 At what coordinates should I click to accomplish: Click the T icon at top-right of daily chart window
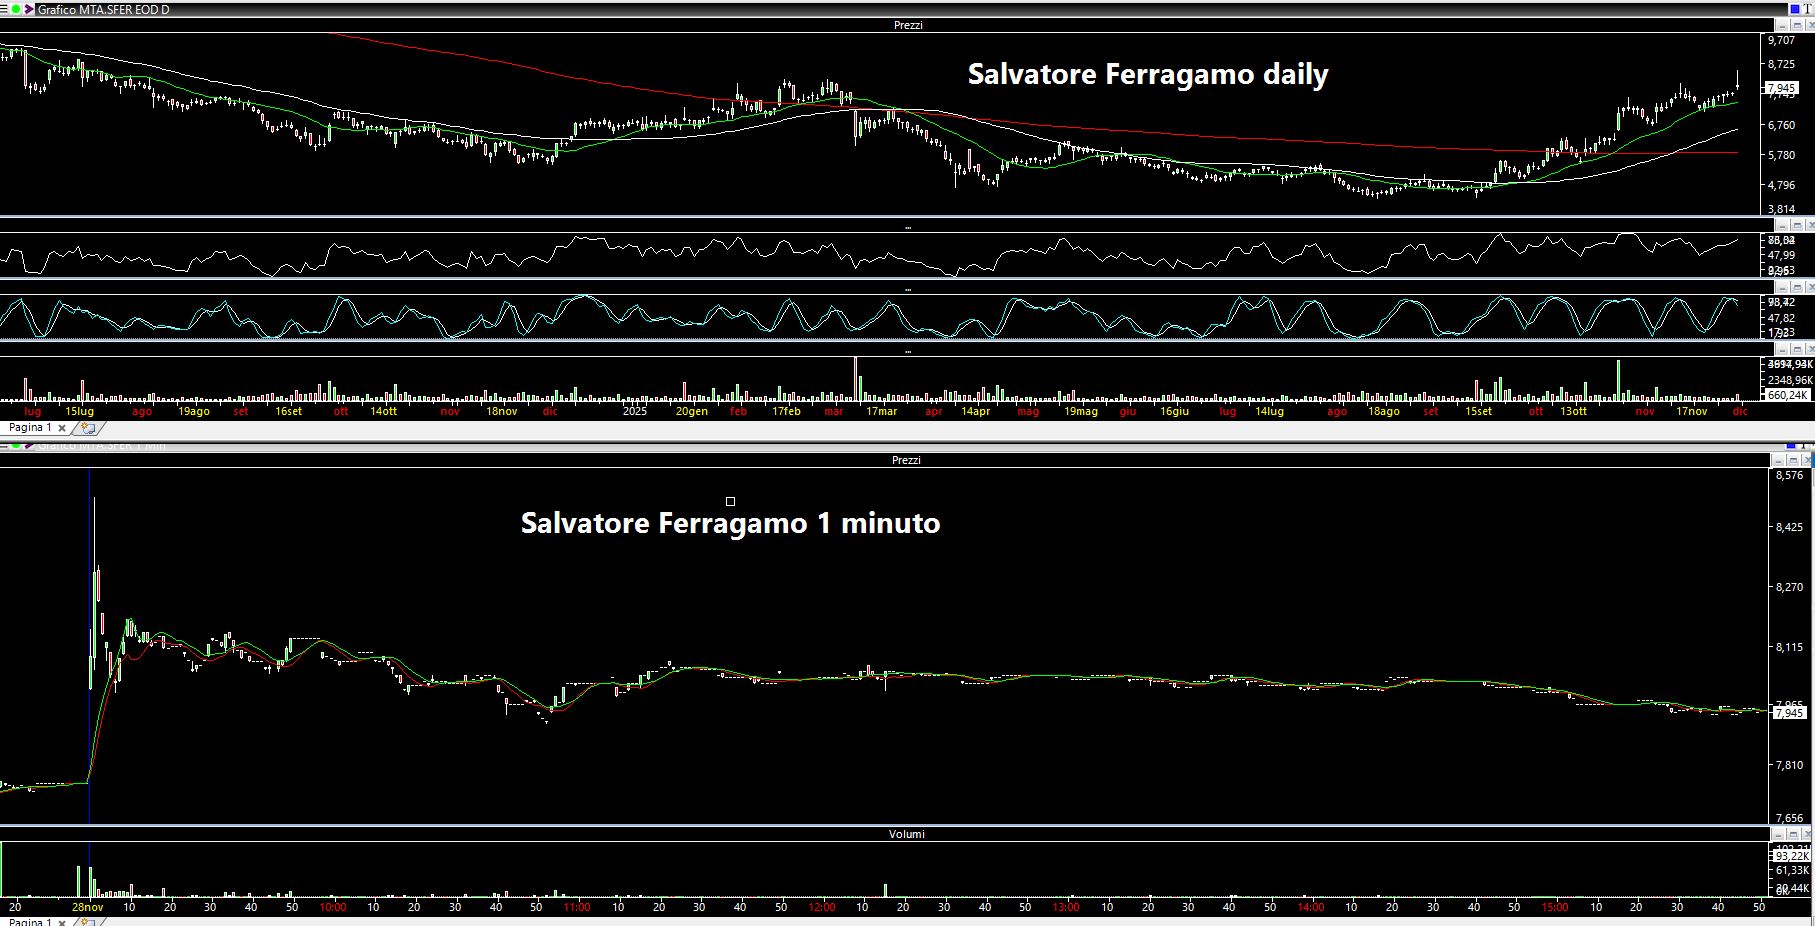(1808, 9)
